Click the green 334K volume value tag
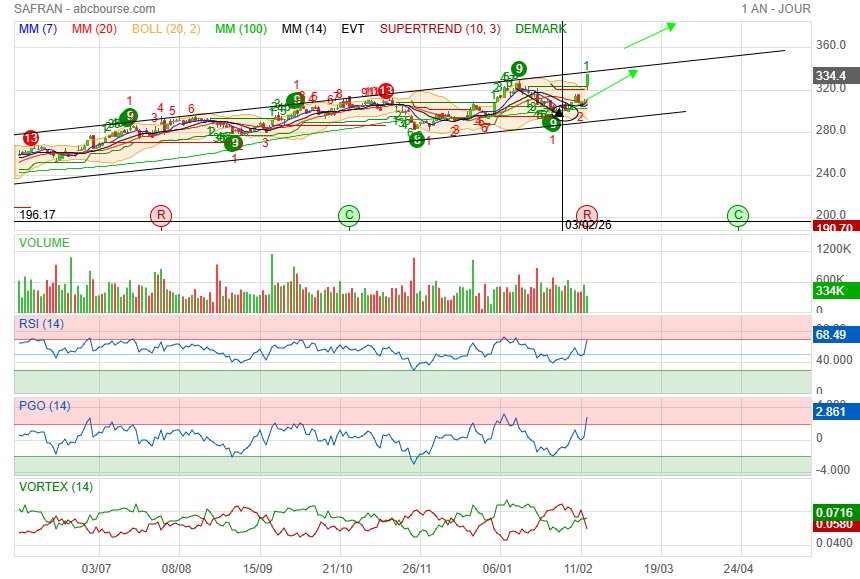The width and height of the screenshot is (860, 579). pyautogui.click(x=835, y=291)
